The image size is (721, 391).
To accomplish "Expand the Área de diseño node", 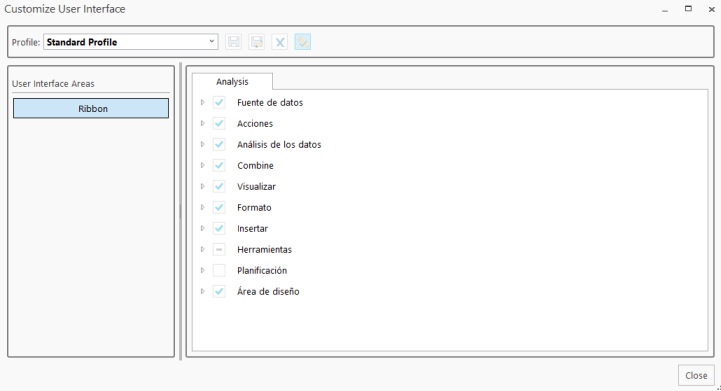I will pos(203,292).
